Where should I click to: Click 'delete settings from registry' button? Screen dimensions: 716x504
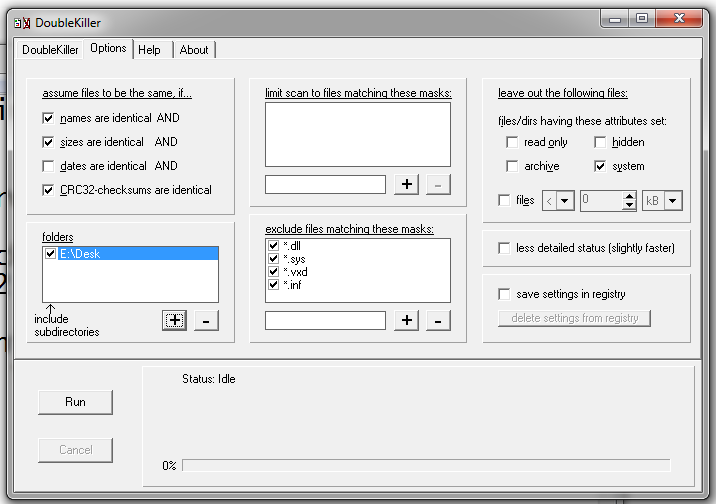574,318
